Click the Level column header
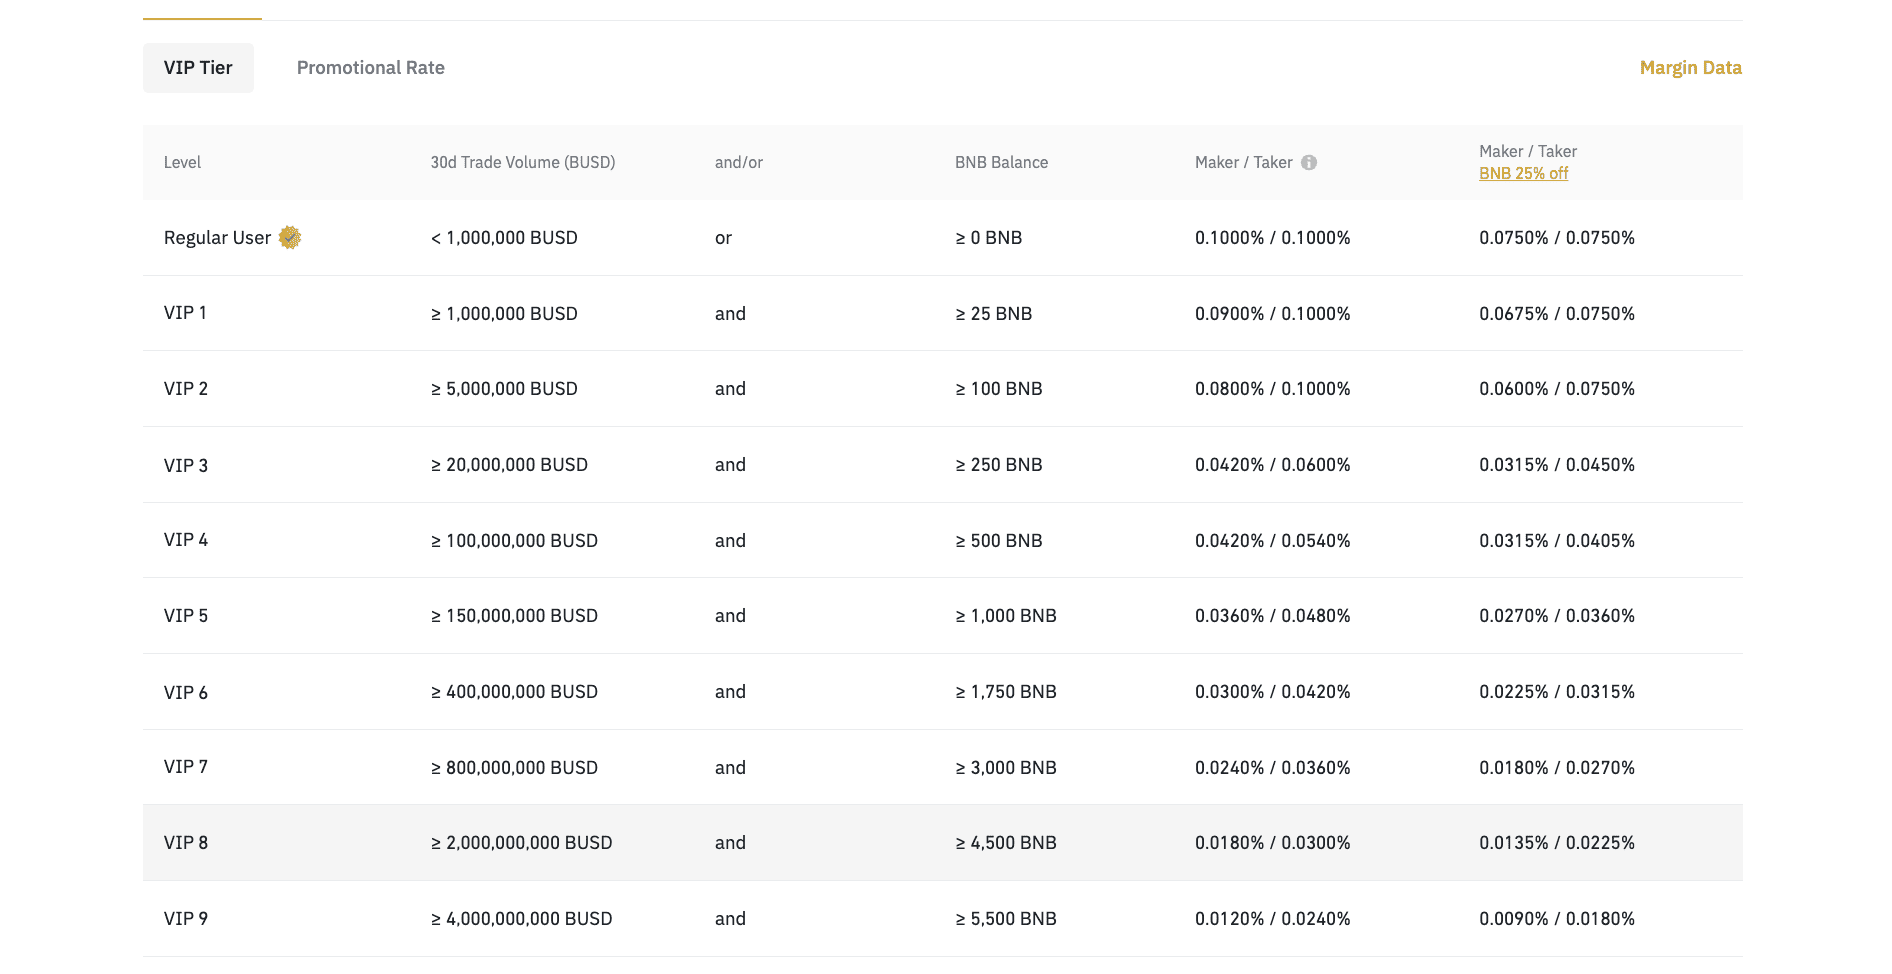Viewport: 1892px width, 974px height. tap(182, 163)
